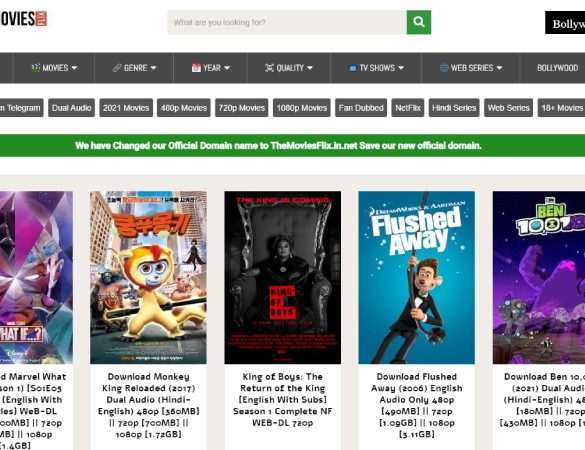Expand the Quality dropdown arrow
Screen dimensions: 585x450
click(310, 68)
